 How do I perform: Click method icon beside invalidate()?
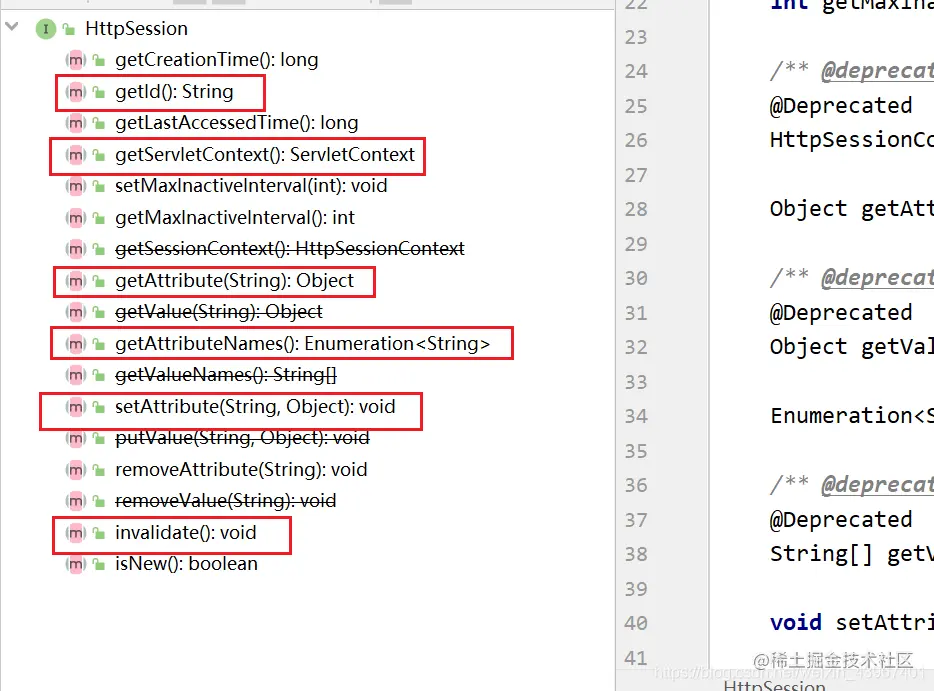(75, 533)
